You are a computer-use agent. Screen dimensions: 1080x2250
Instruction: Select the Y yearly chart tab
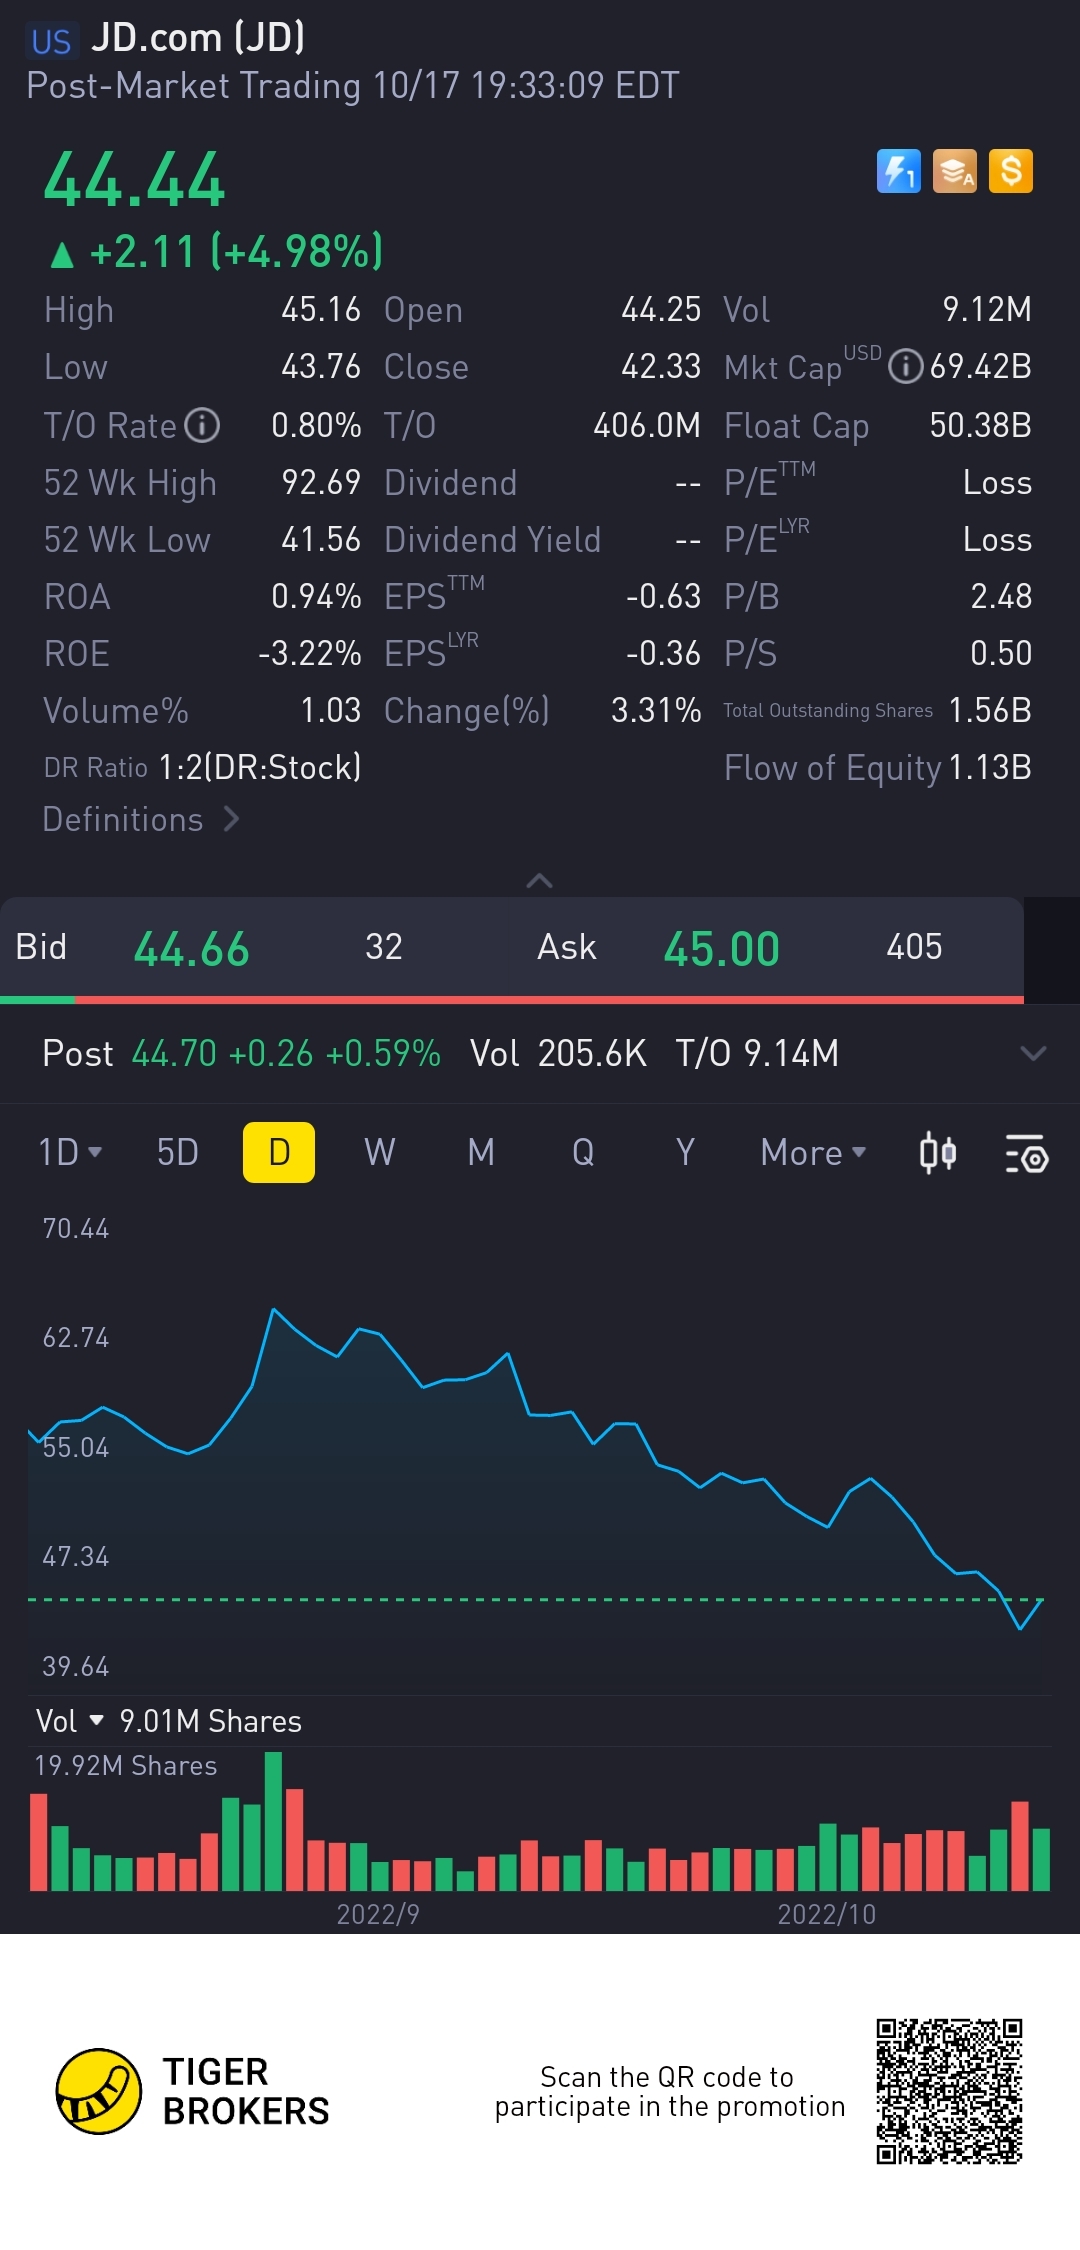click(685, 1153)
